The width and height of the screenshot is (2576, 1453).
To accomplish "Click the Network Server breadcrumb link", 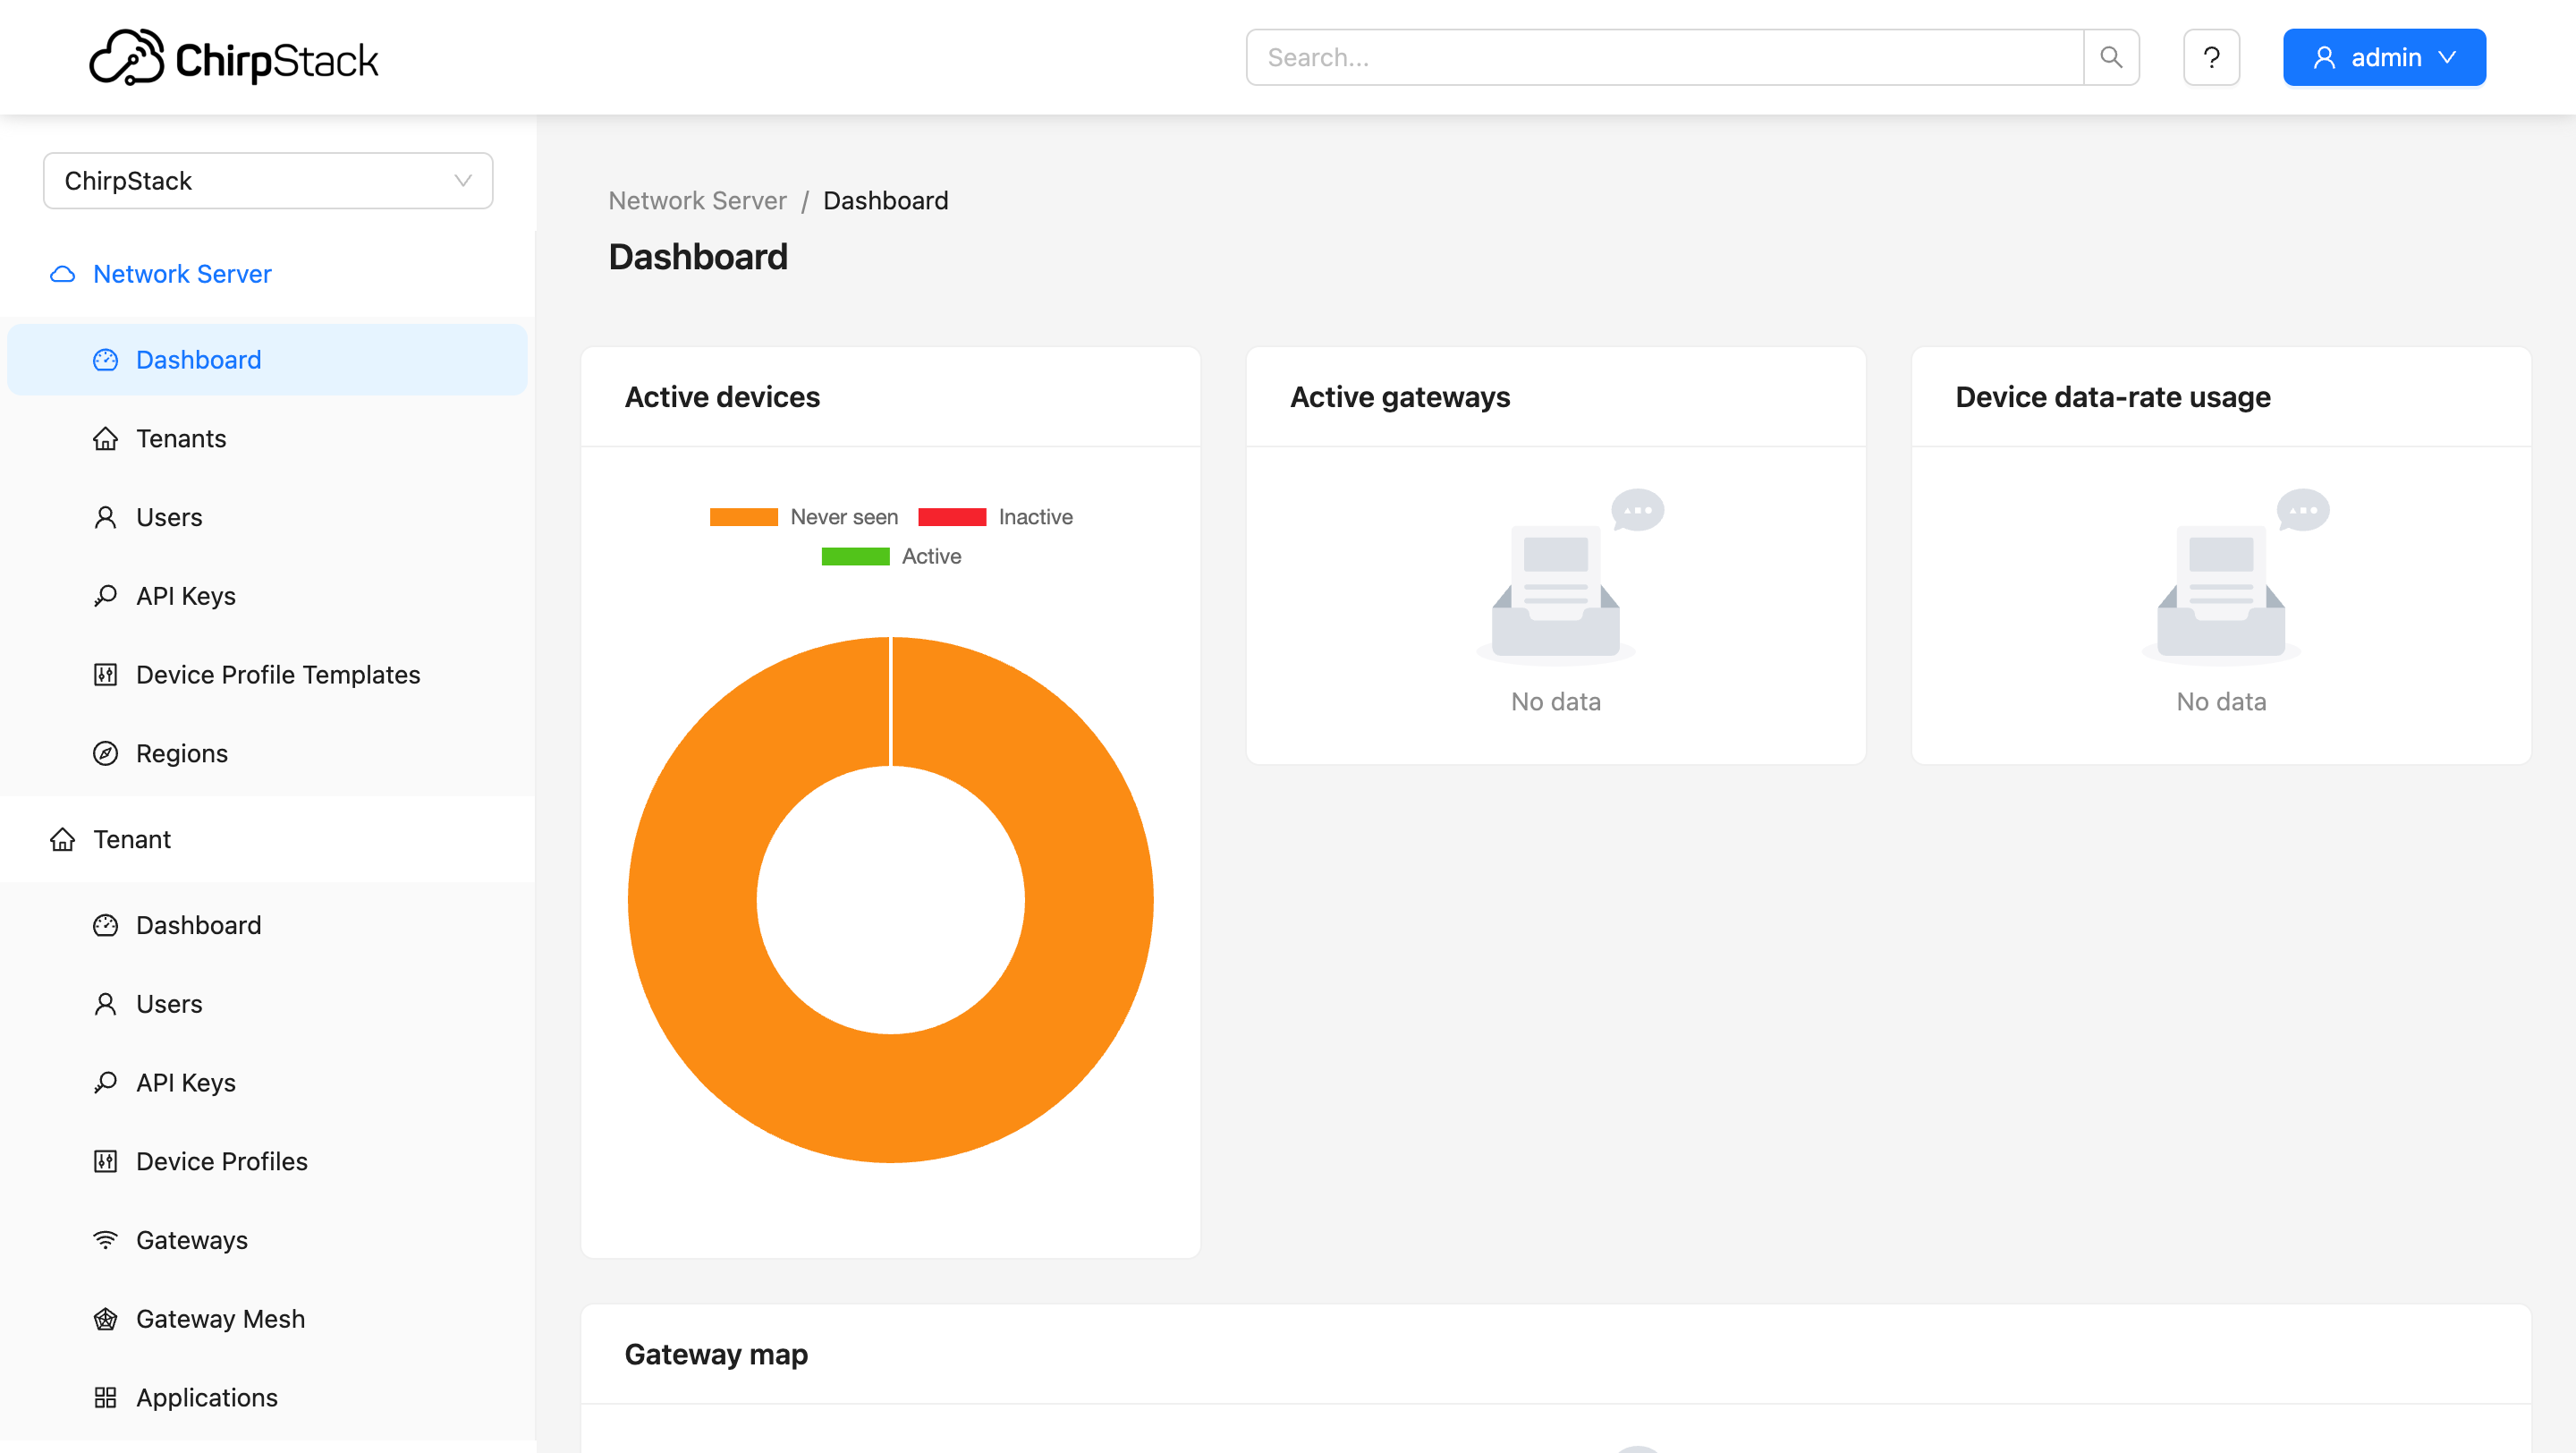I will click(697, 201).
